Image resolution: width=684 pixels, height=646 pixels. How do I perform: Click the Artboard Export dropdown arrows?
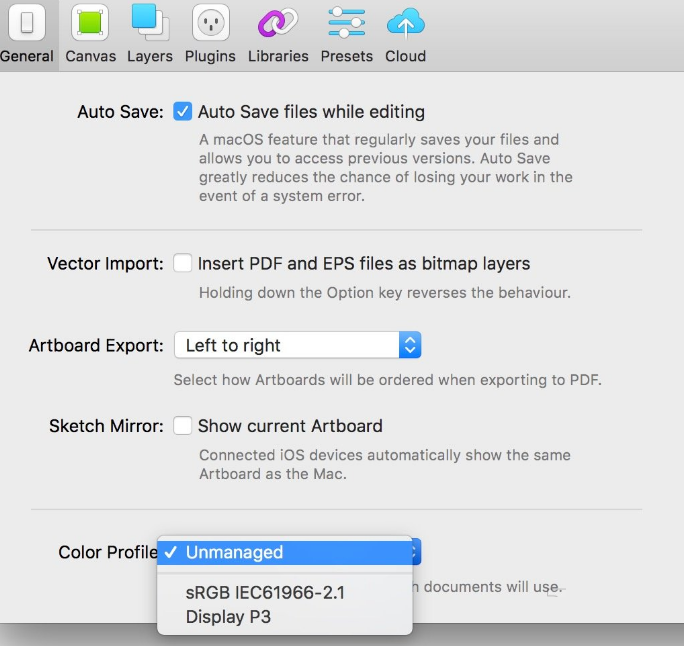click(x=410, y=346)
